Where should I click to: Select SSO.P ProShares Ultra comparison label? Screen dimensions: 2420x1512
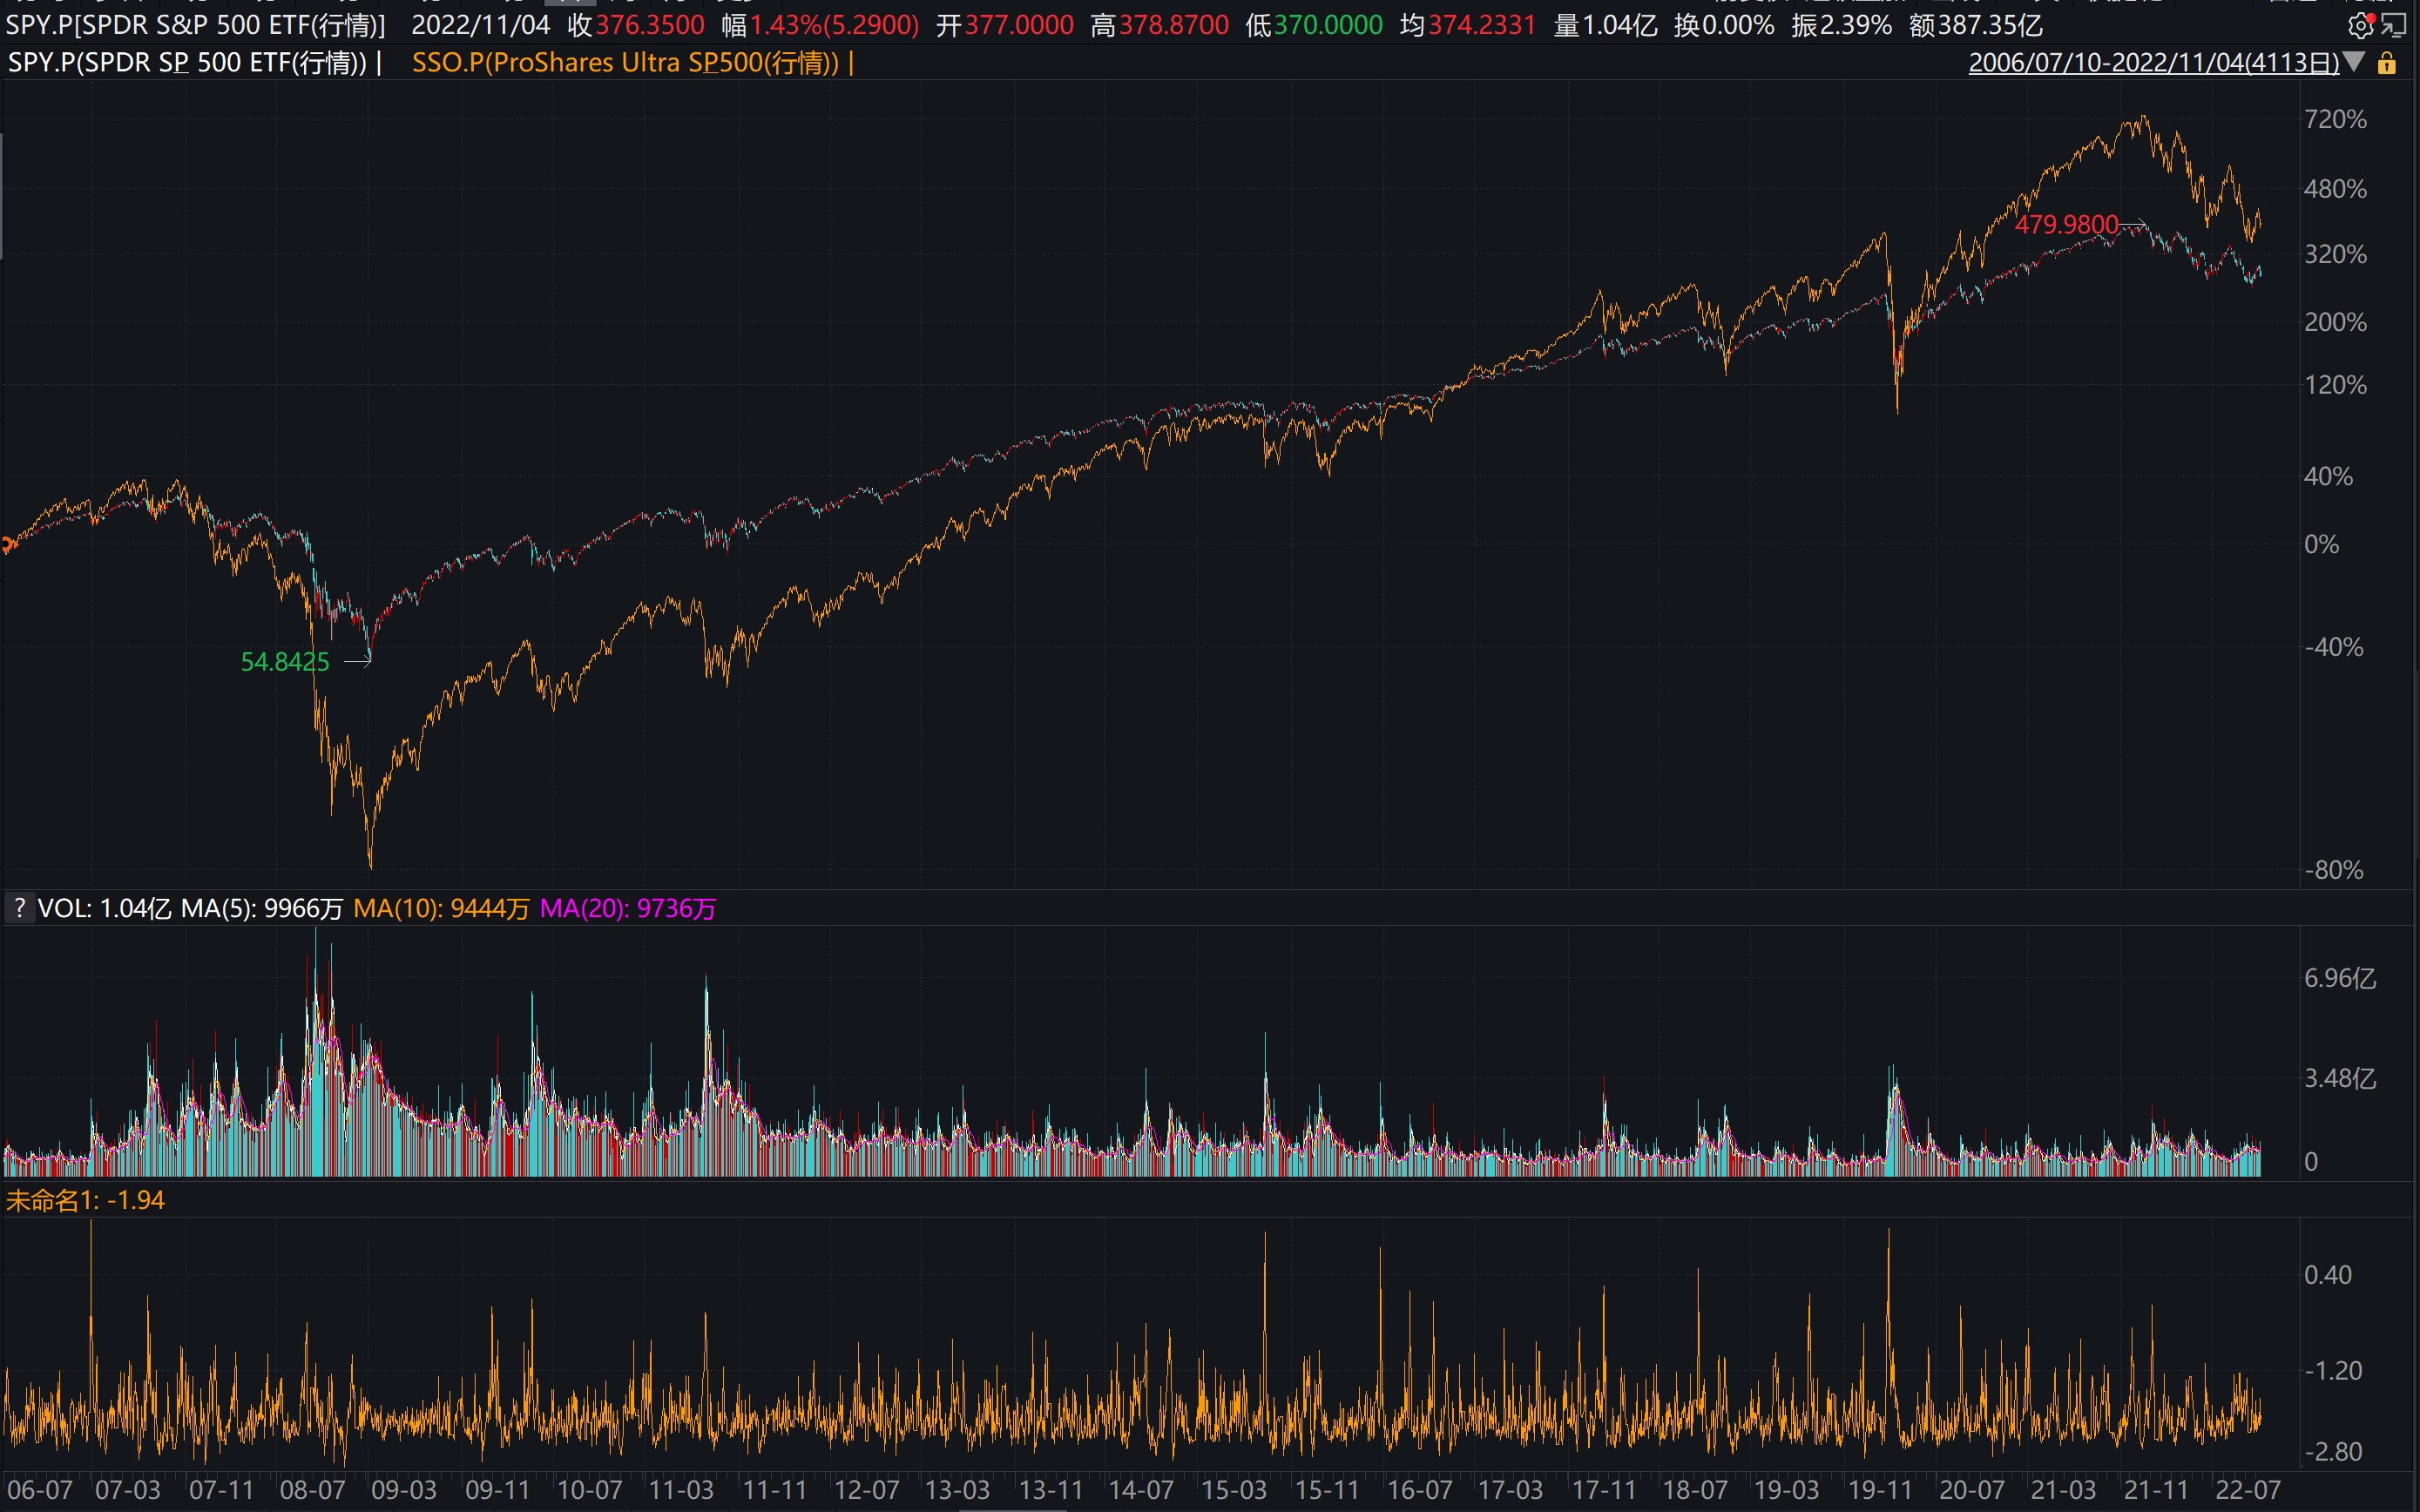click(626, 63)
